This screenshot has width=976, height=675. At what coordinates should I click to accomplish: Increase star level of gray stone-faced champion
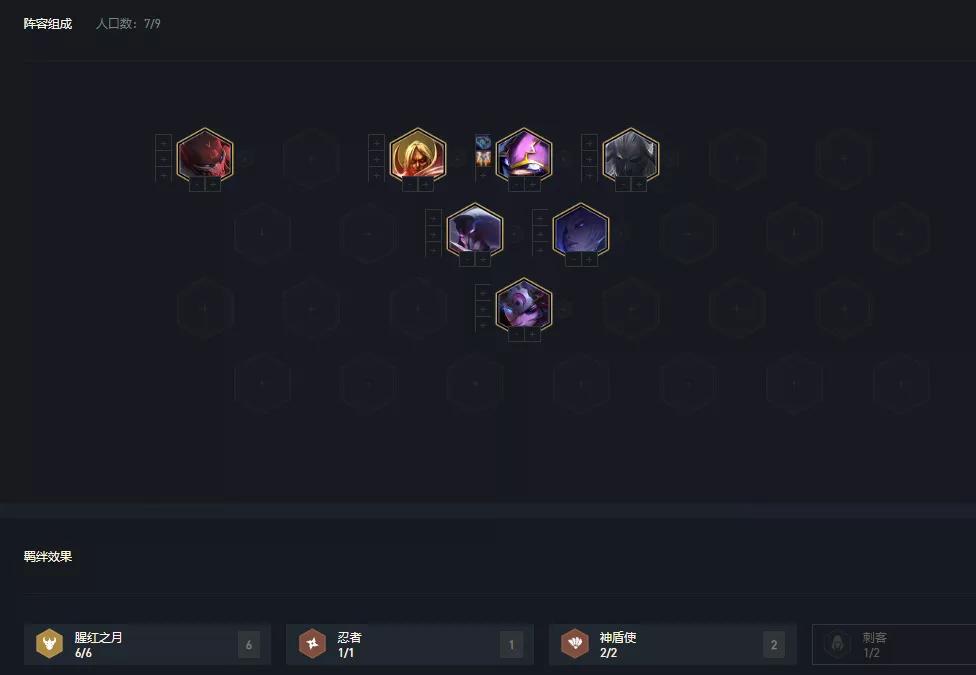639,185
